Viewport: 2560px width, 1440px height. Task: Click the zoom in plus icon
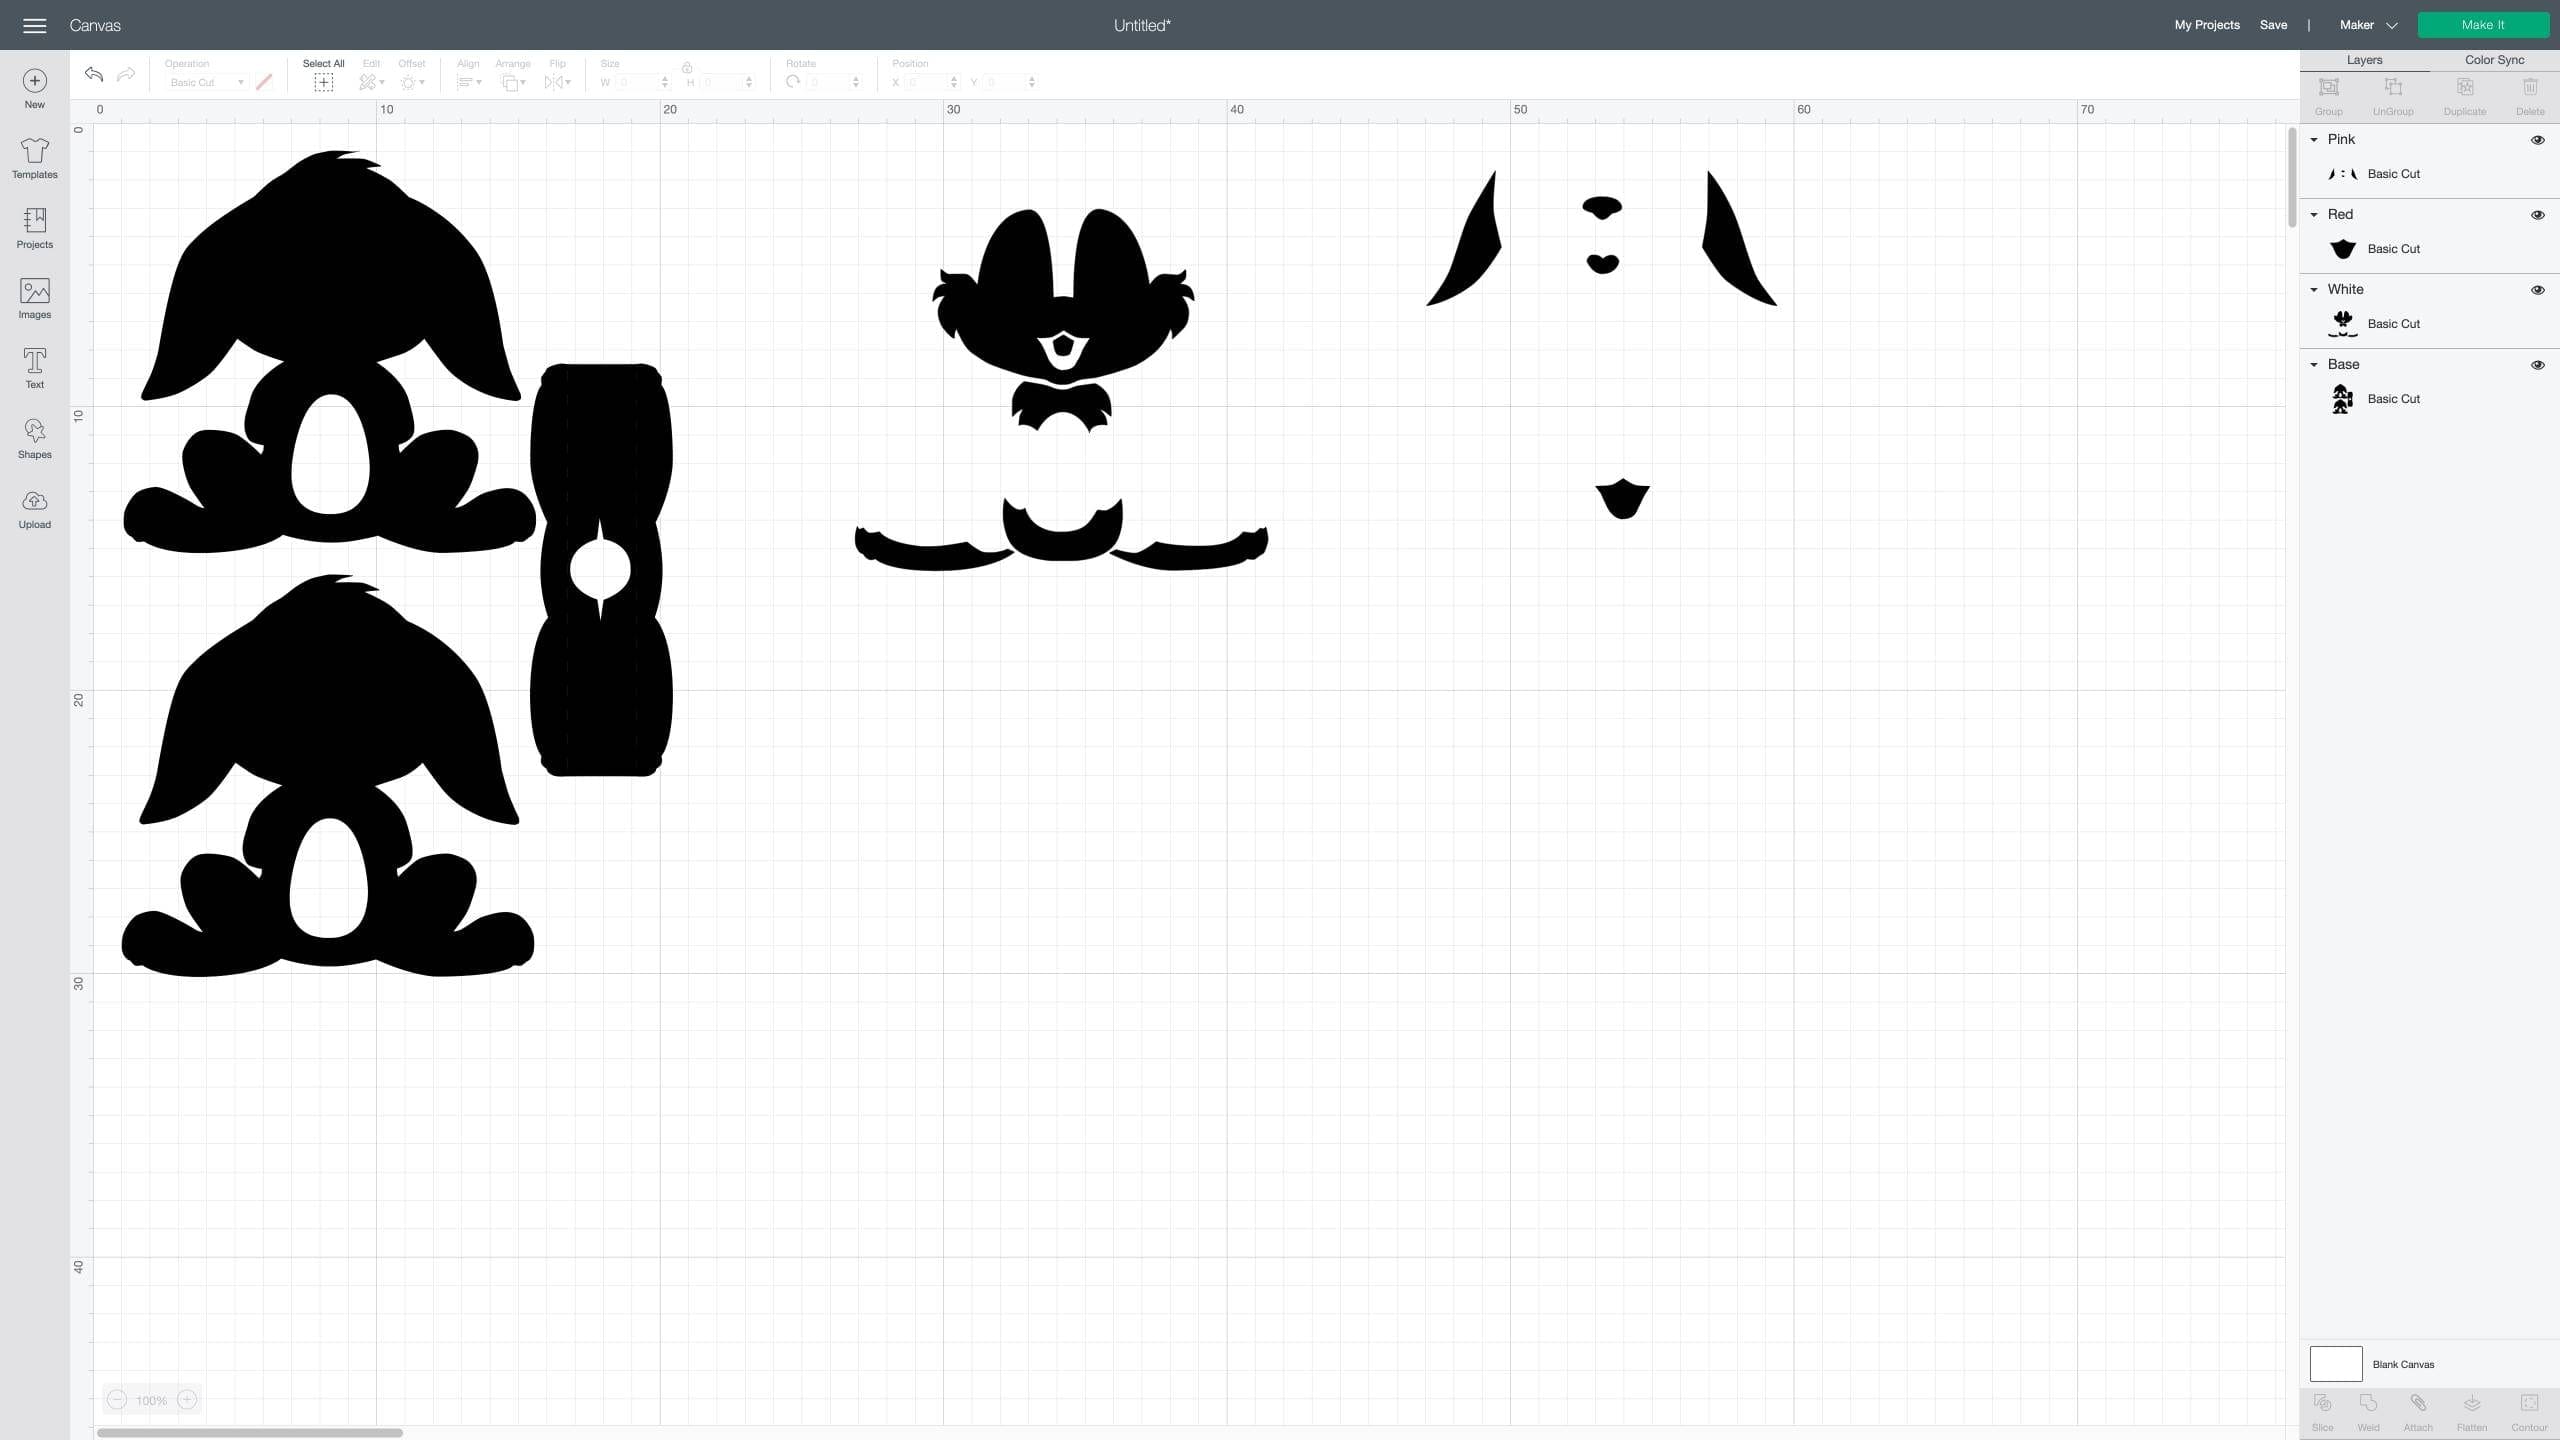187,1400
